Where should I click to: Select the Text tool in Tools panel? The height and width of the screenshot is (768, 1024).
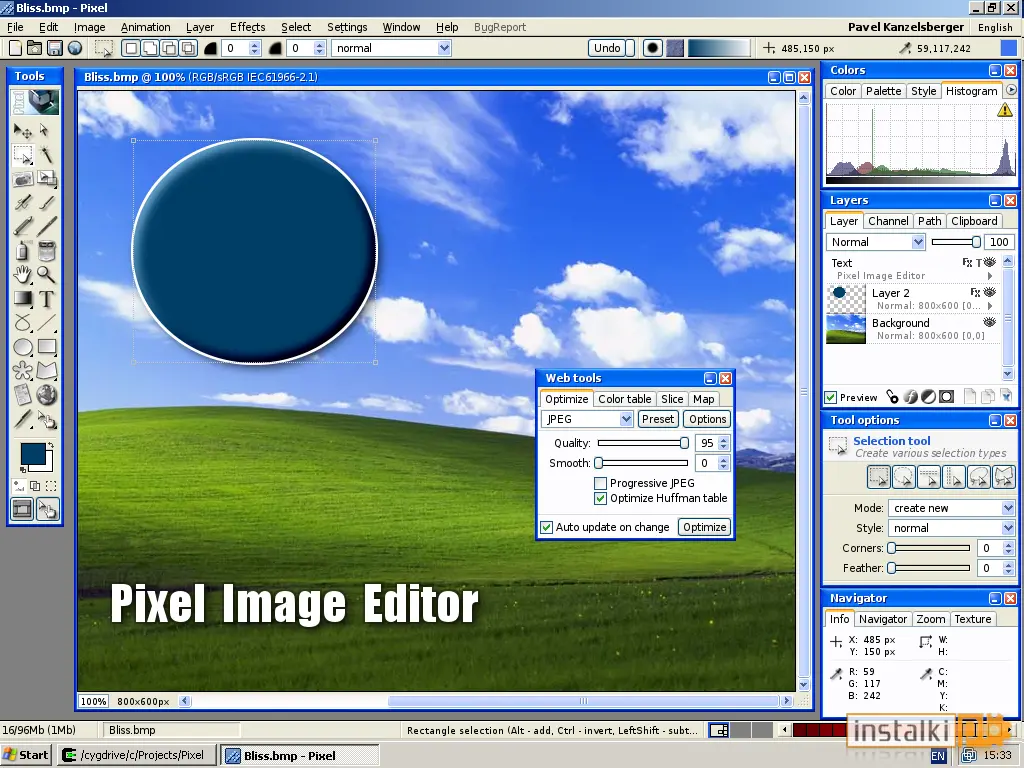pyautogui.click(x=46, y=299)
